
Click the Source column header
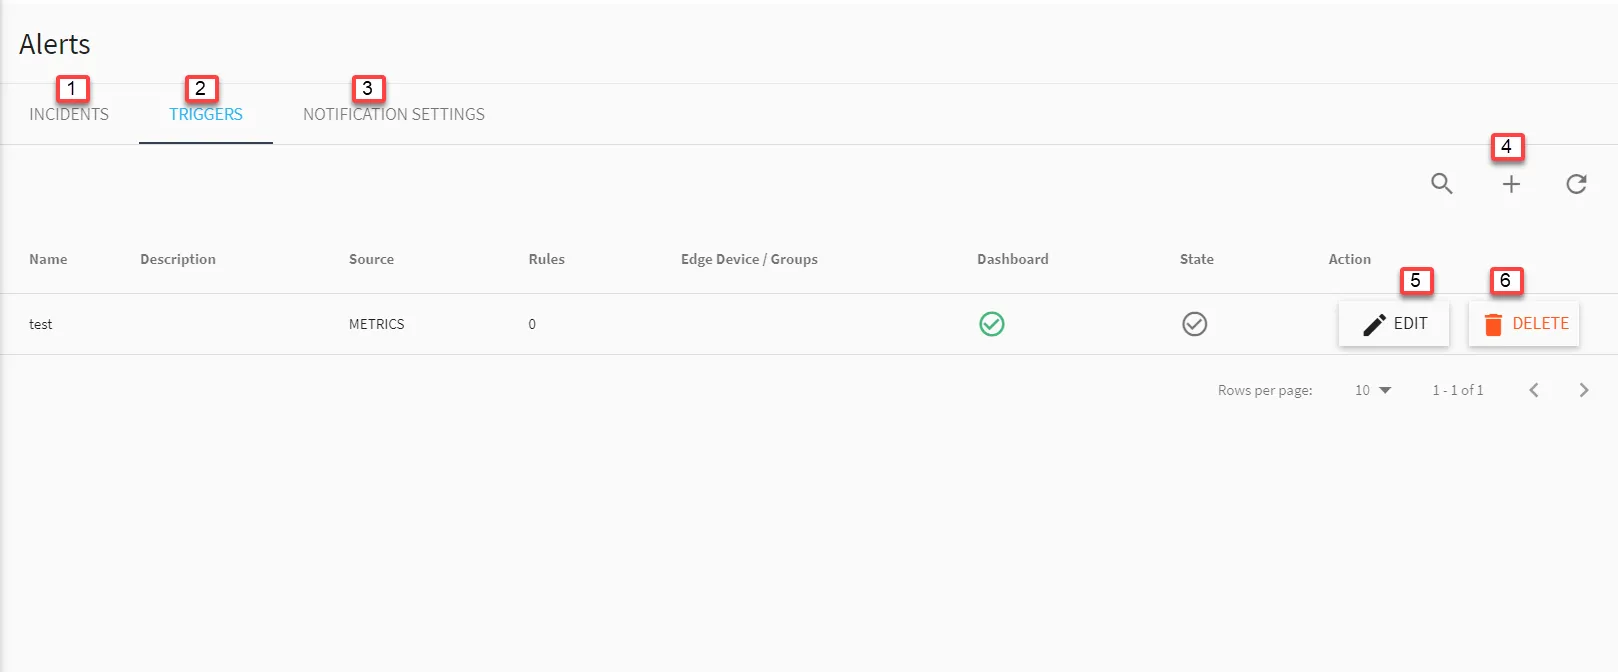371,259
